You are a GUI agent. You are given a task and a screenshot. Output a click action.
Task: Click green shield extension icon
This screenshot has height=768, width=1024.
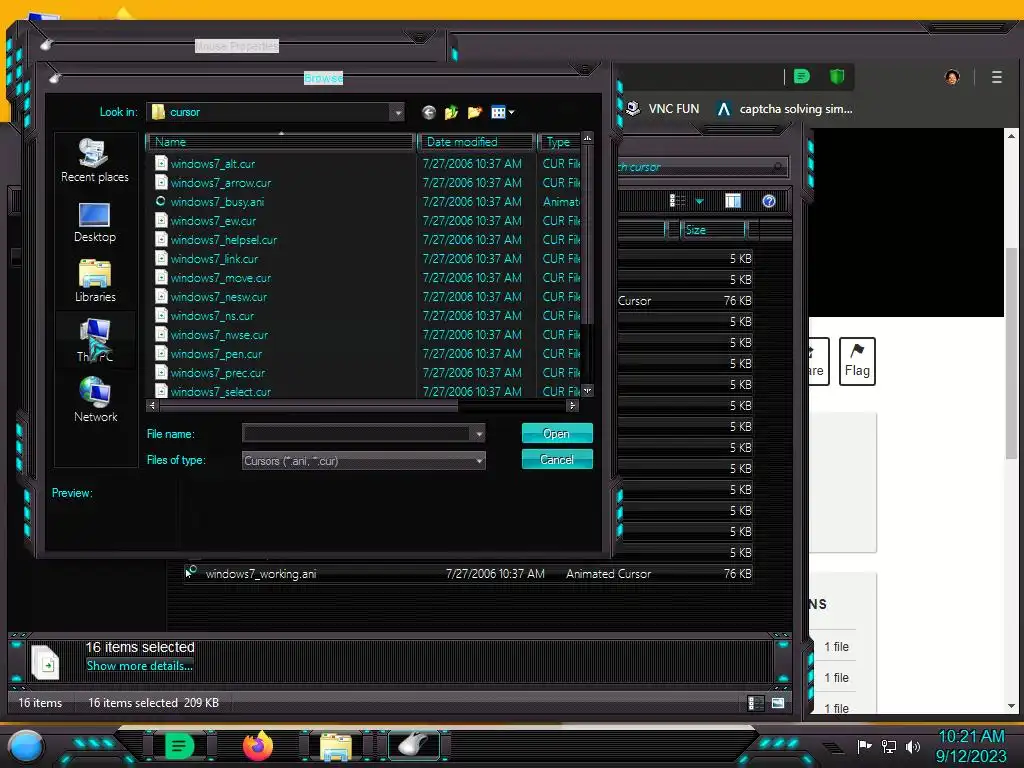[x=837, y=77]
